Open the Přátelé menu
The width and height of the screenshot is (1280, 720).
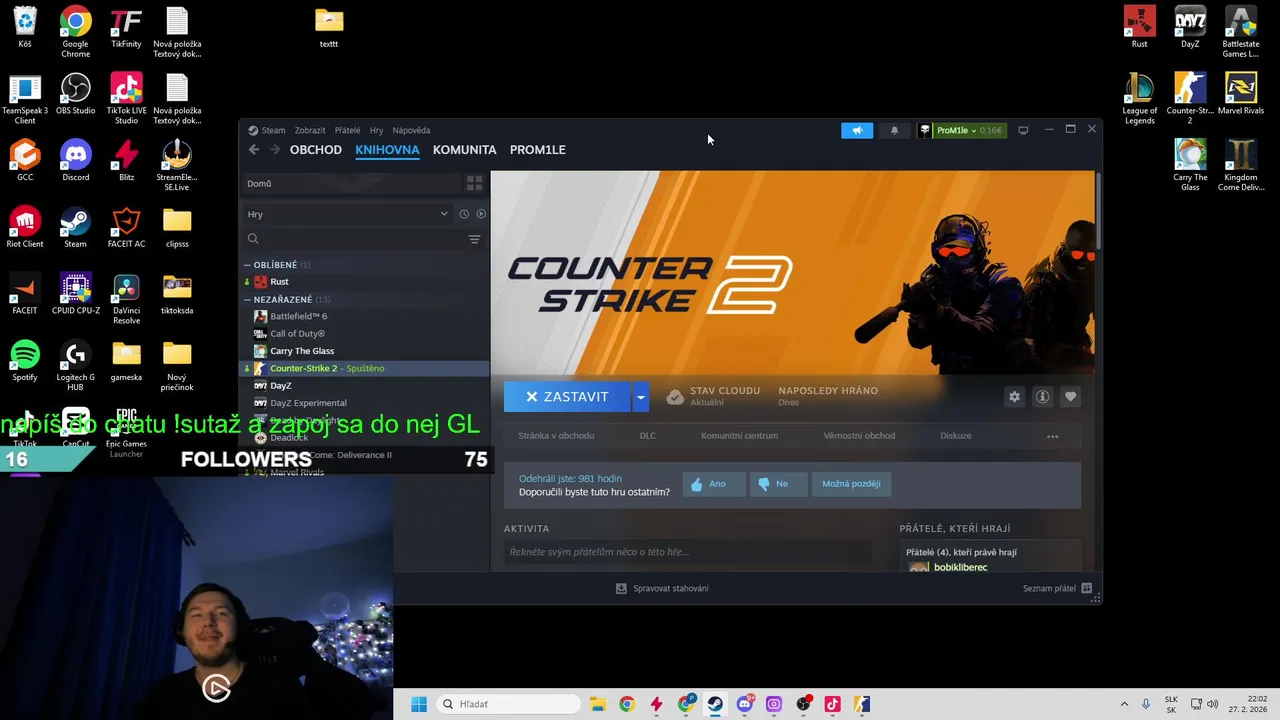pos(348,130)
